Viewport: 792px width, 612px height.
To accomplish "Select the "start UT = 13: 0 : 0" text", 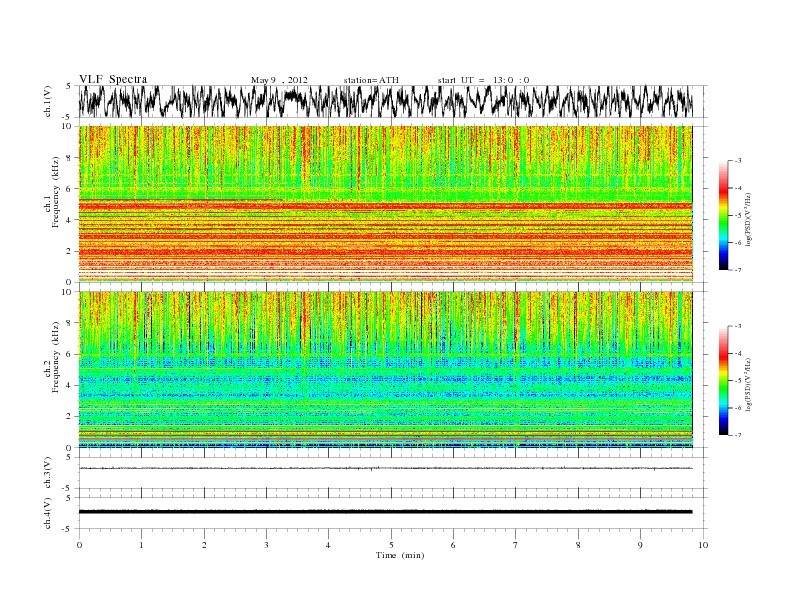I will tap(483, 80).
